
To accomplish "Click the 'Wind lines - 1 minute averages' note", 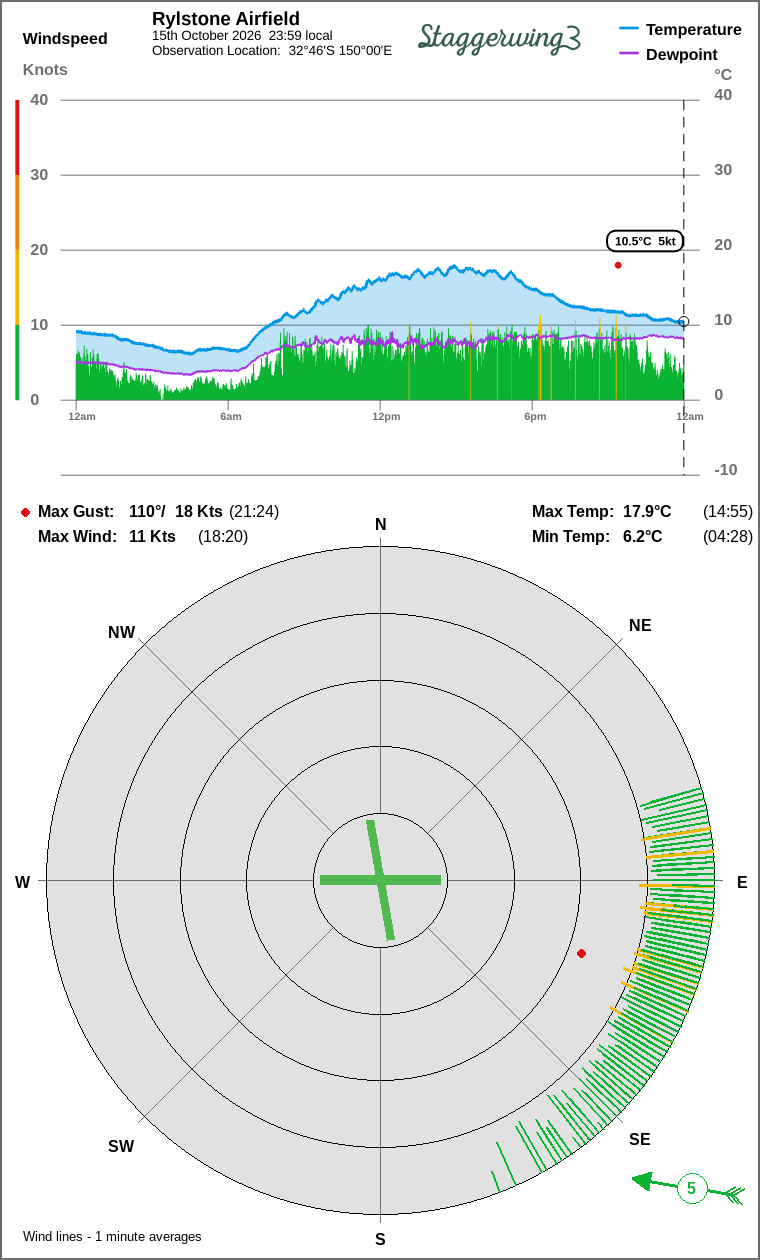I will [x=112, y=1236].
